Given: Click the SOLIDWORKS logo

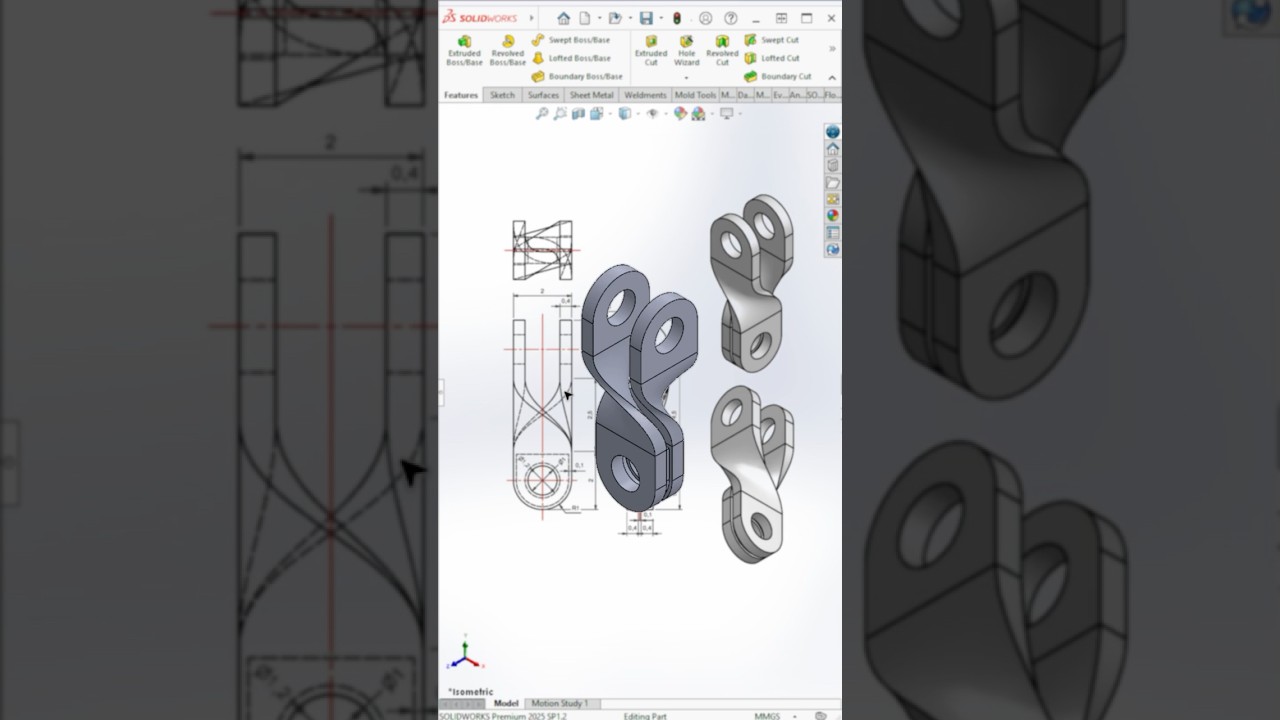Looking at the screenshot, I should (x=480, y=18).
